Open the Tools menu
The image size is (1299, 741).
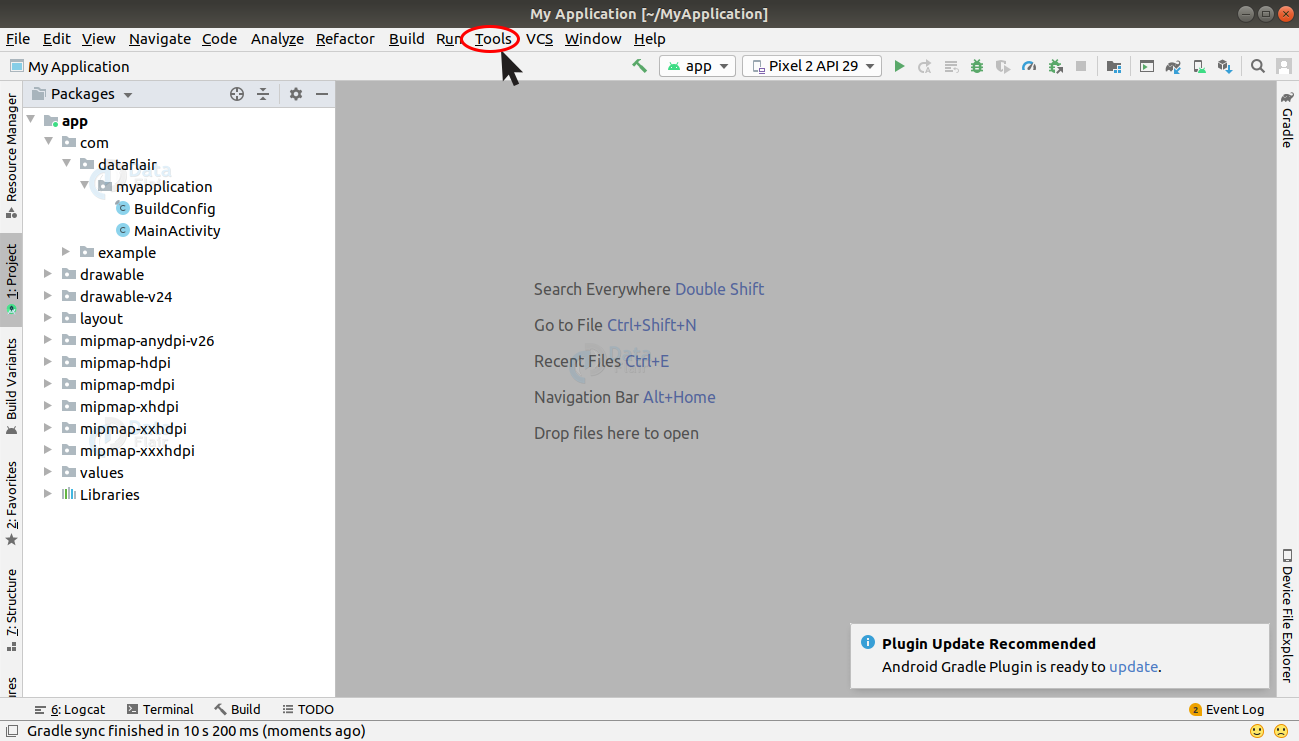click(x=494, y=39)
